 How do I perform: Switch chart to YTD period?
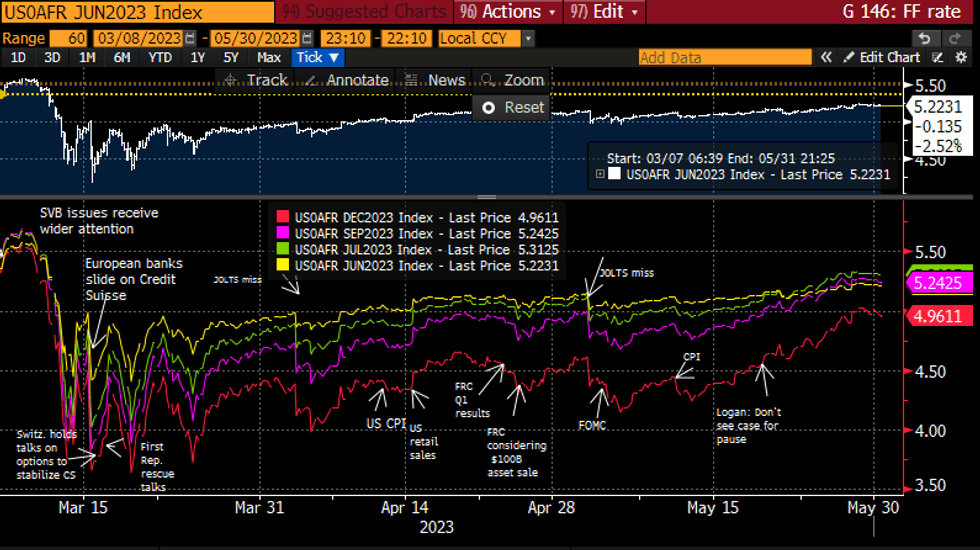(159, 57)
